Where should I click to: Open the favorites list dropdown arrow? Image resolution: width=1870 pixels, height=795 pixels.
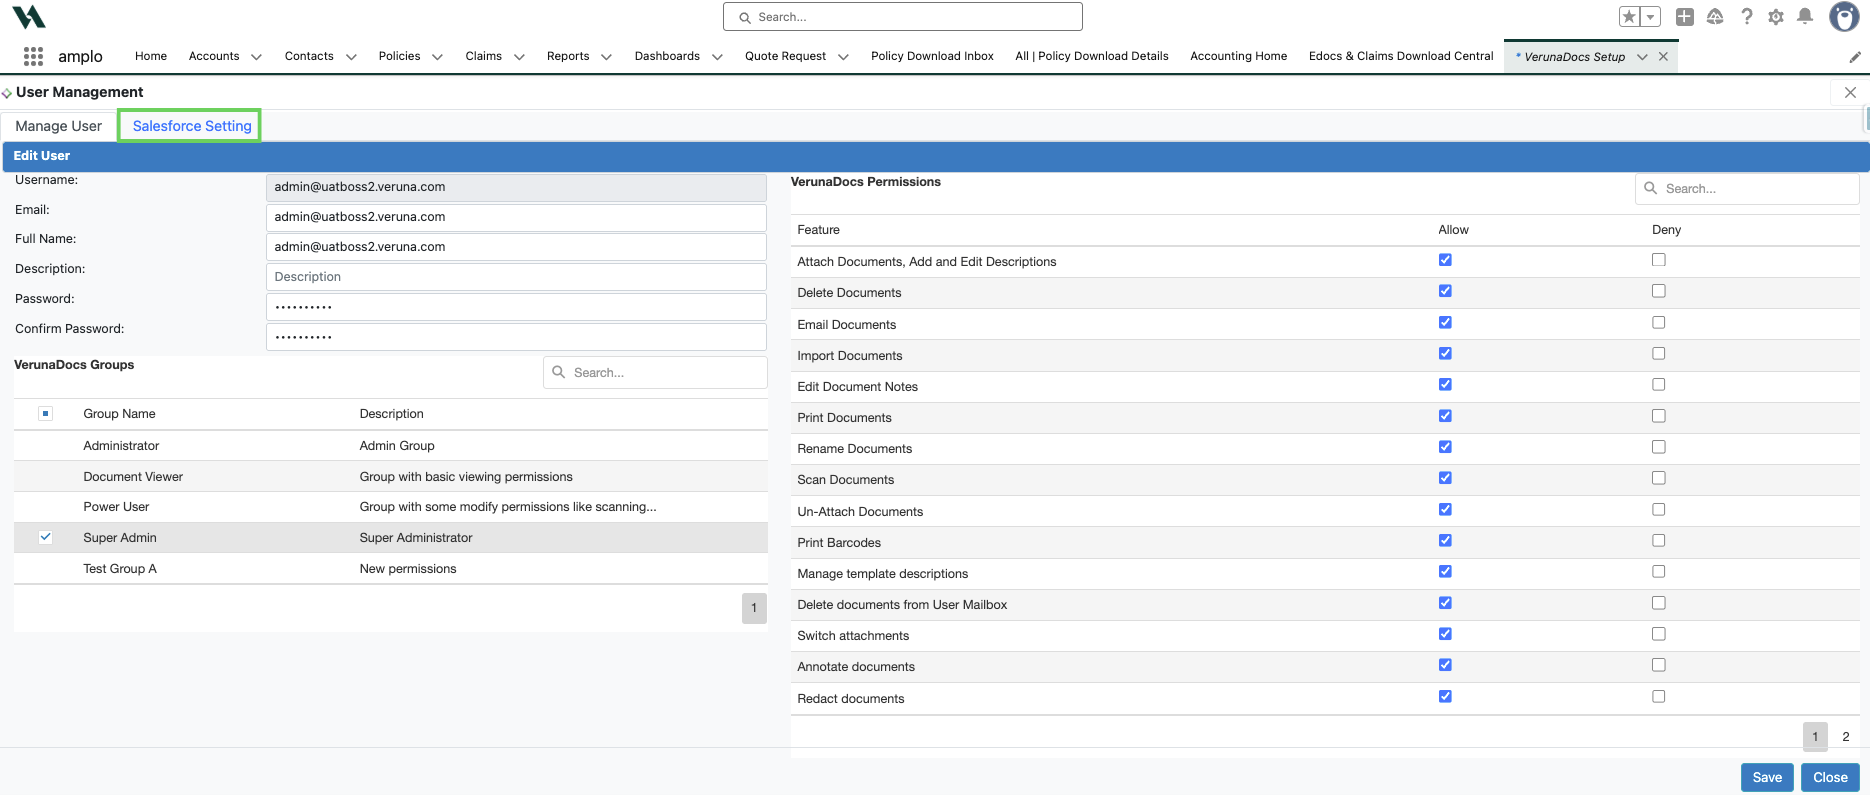coord(1651,17)
